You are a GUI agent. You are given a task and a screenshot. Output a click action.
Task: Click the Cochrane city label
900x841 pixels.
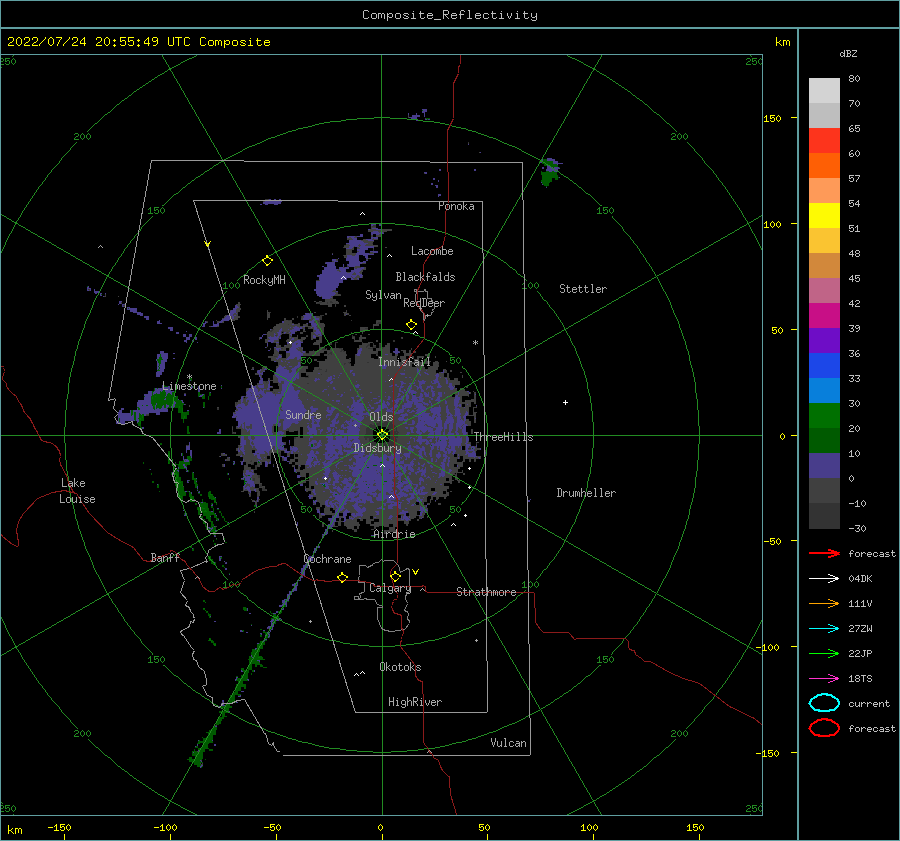pyautogui.click(x=327, y=559)
